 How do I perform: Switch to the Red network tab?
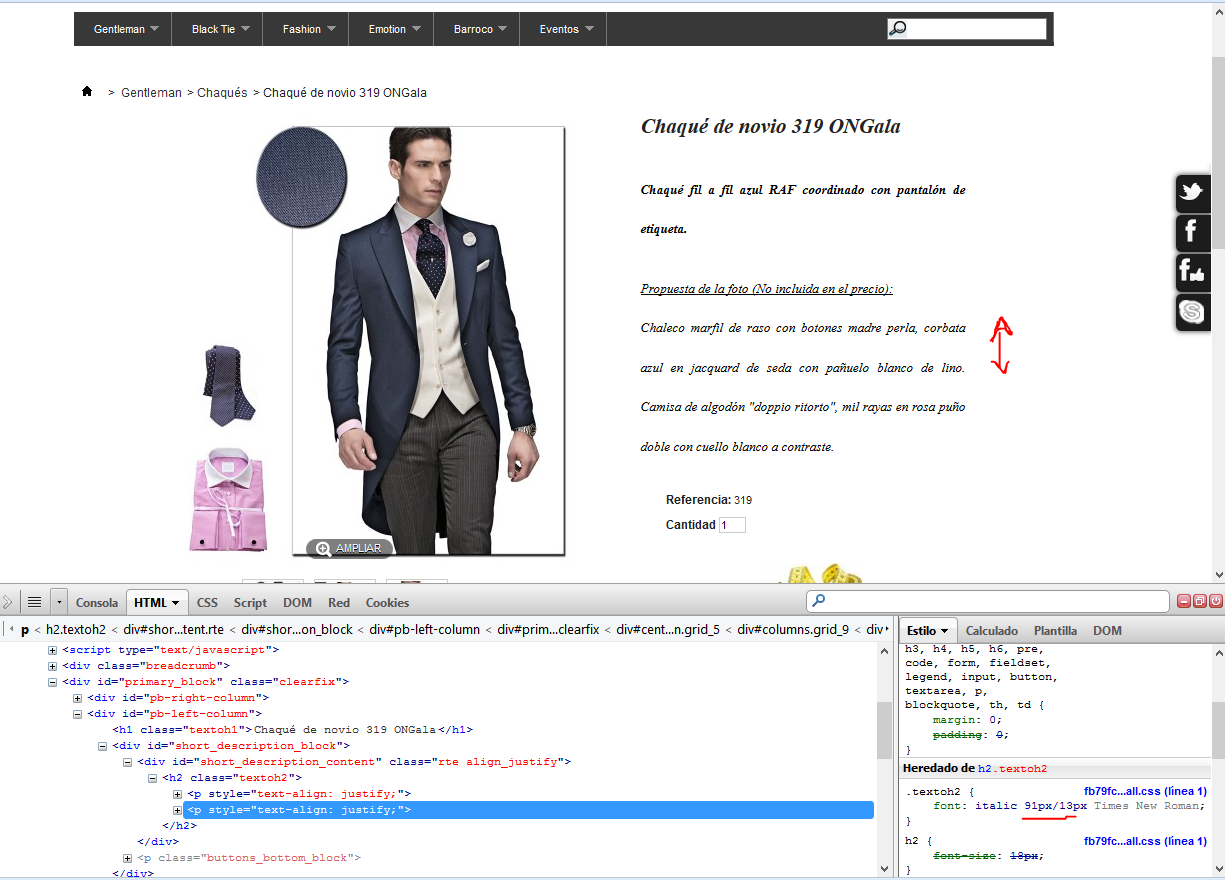[x=339, y=602]
